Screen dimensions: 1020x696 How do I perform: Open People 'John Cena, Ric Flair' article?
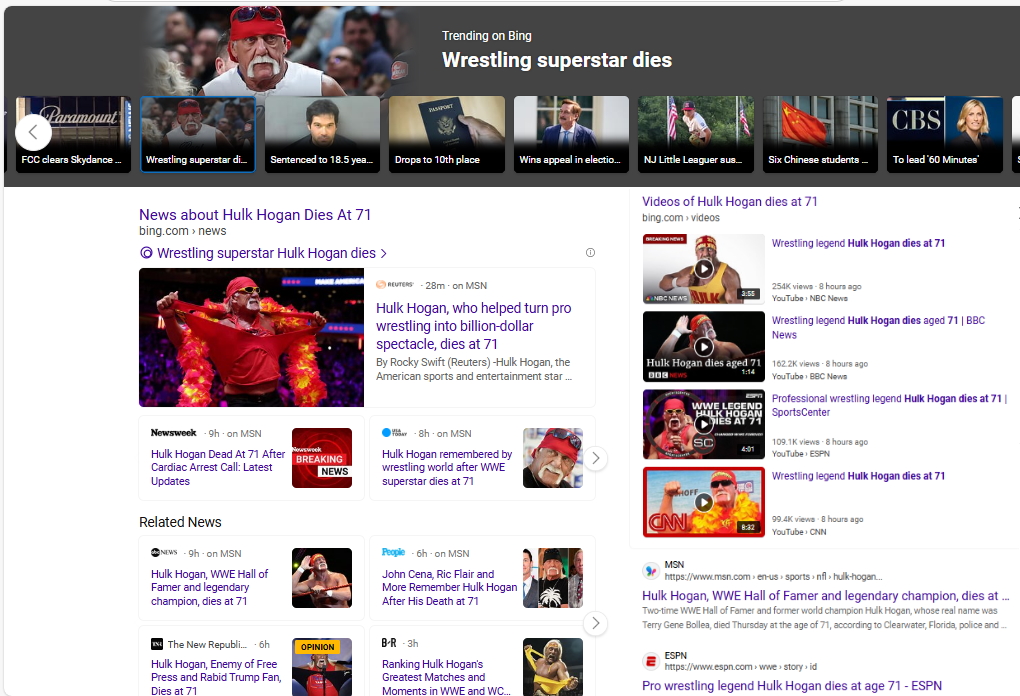tap(450, 587)
